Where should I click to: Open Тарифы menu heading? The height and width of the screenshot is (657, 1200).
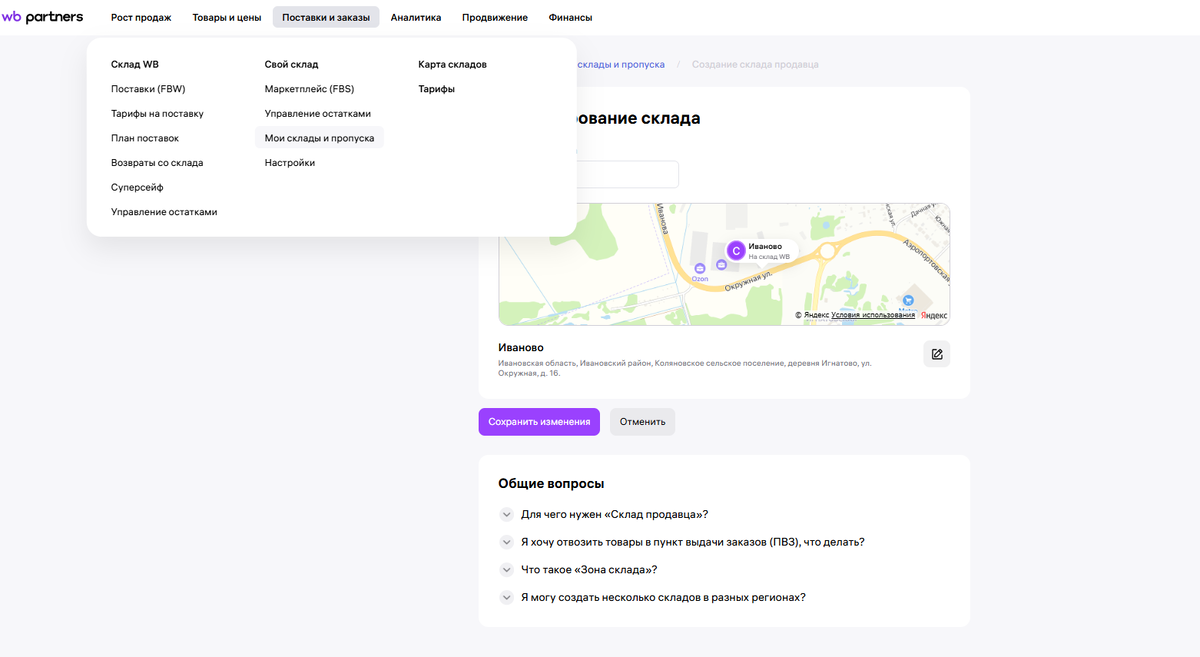(x=436, y=89)
